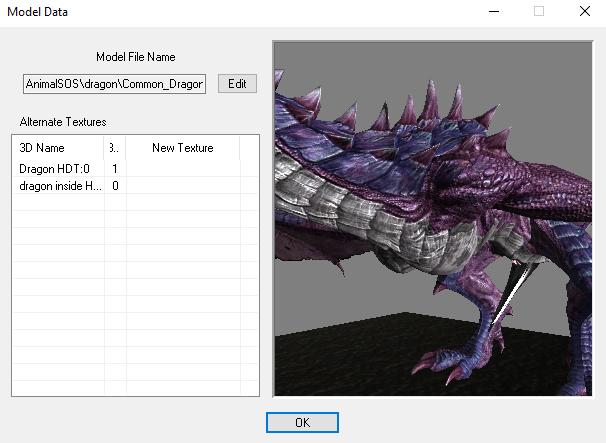
Task: Click index value 1 in Dragon HDT row
Action: coord(115,169)
